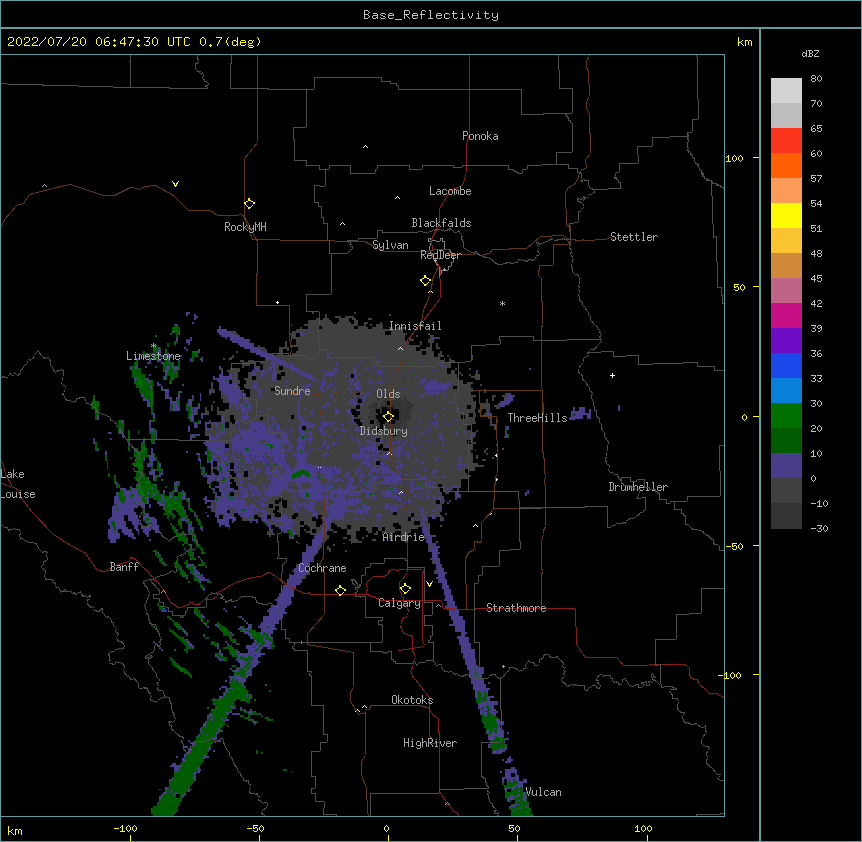Click the white asterisk marker east of Innisfail
The image size is (862, 842).
[x=502, y=303]
